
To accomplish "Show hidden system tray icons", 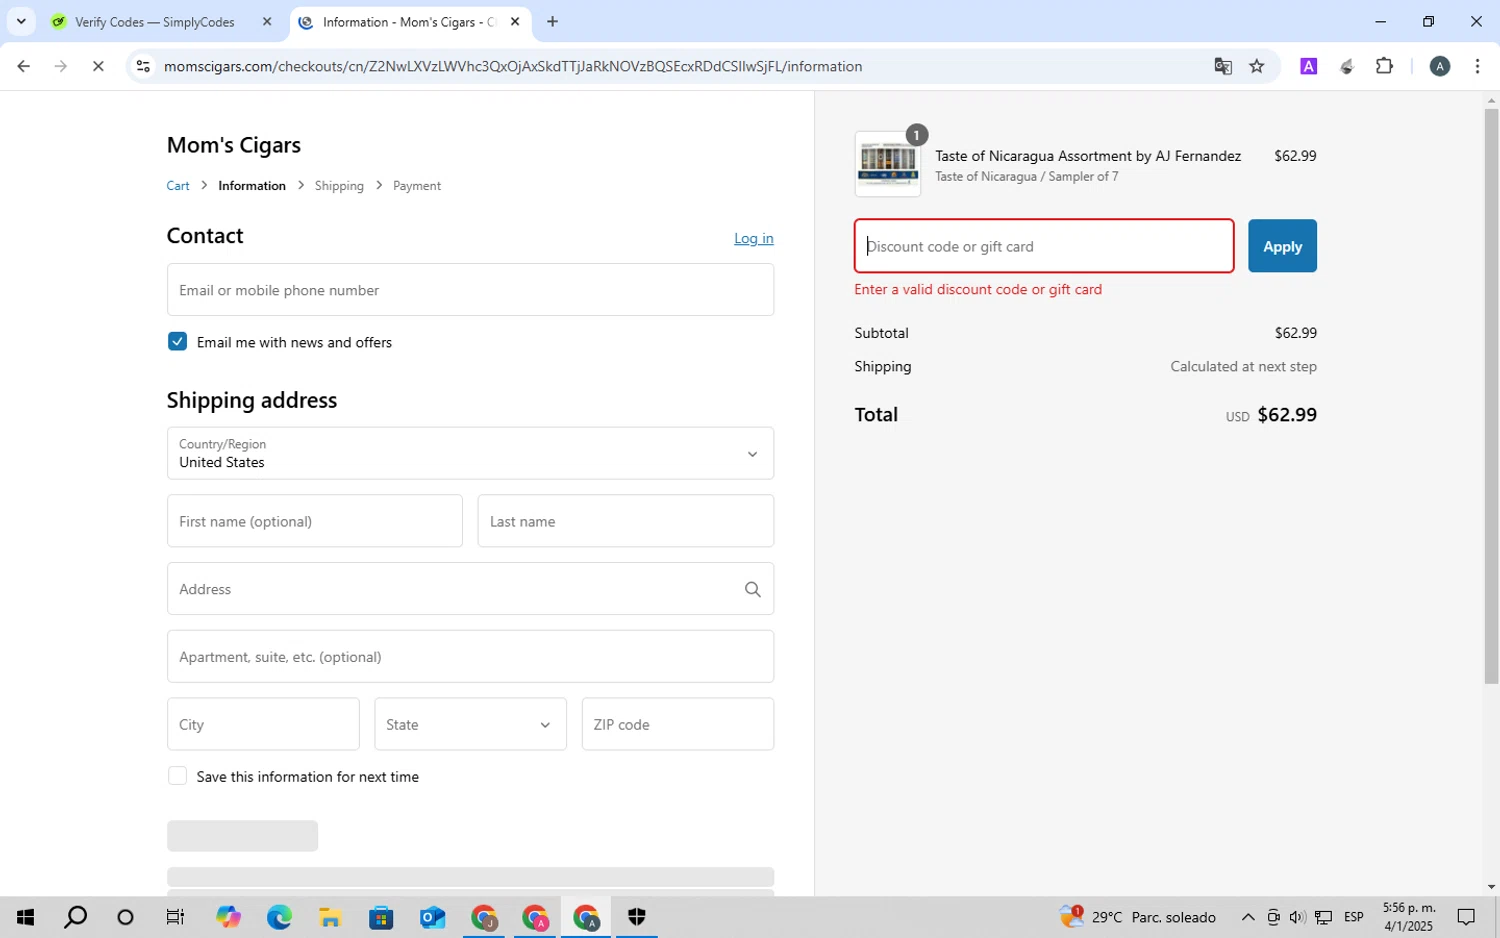I will (x=1248, y=917).
